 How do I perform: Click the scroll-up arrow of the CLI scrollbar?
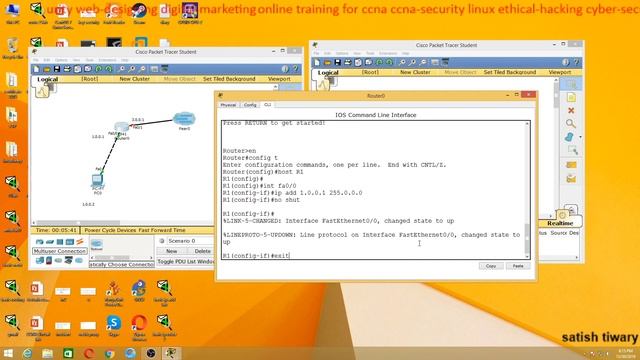click(527, 124)
